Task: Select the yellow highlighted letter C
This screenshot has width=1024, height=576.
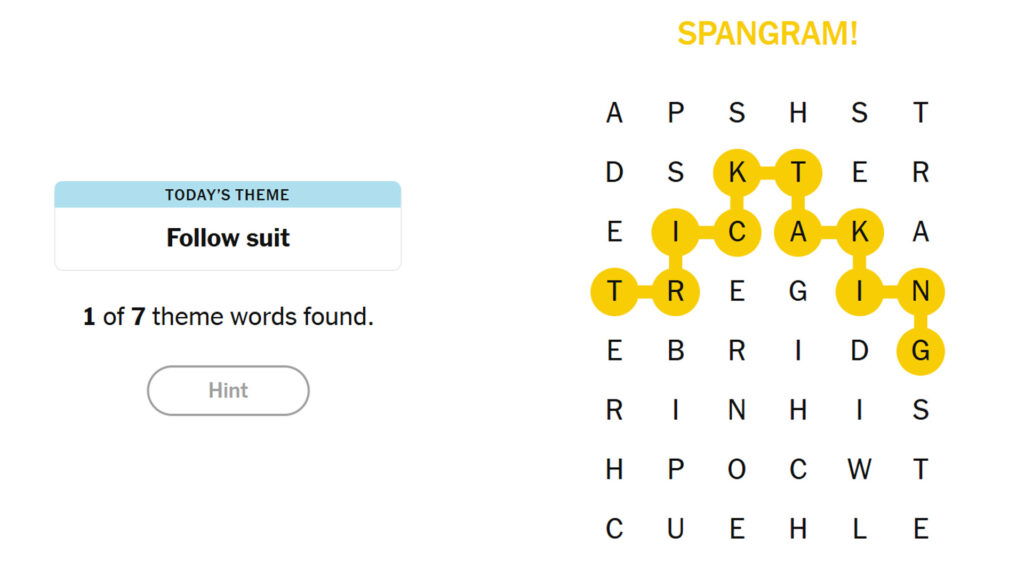Action: pos(737,233)
